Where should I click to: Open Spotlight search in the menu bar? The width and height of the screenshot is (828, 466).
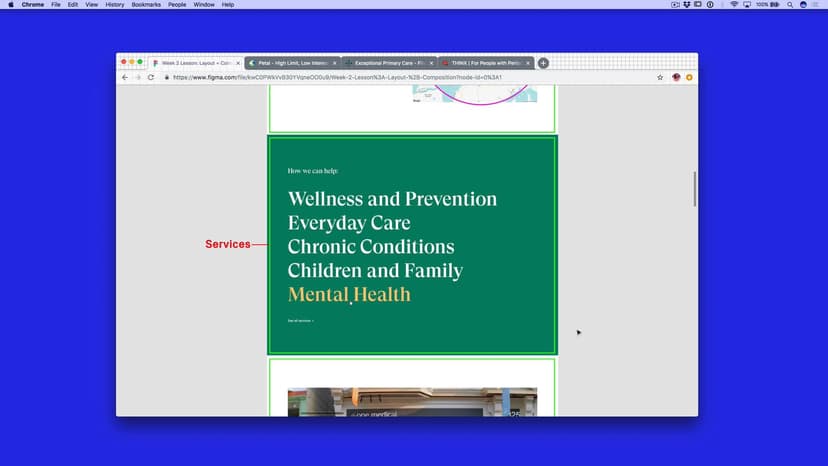pos(789,5)
